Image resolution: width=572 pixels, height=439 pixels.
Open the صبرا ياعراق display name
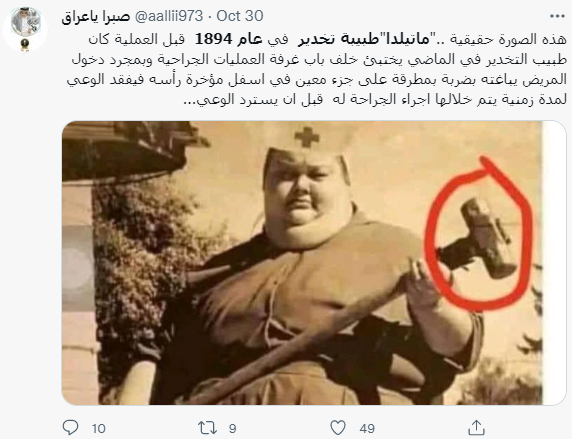click(x=96, y=17)
